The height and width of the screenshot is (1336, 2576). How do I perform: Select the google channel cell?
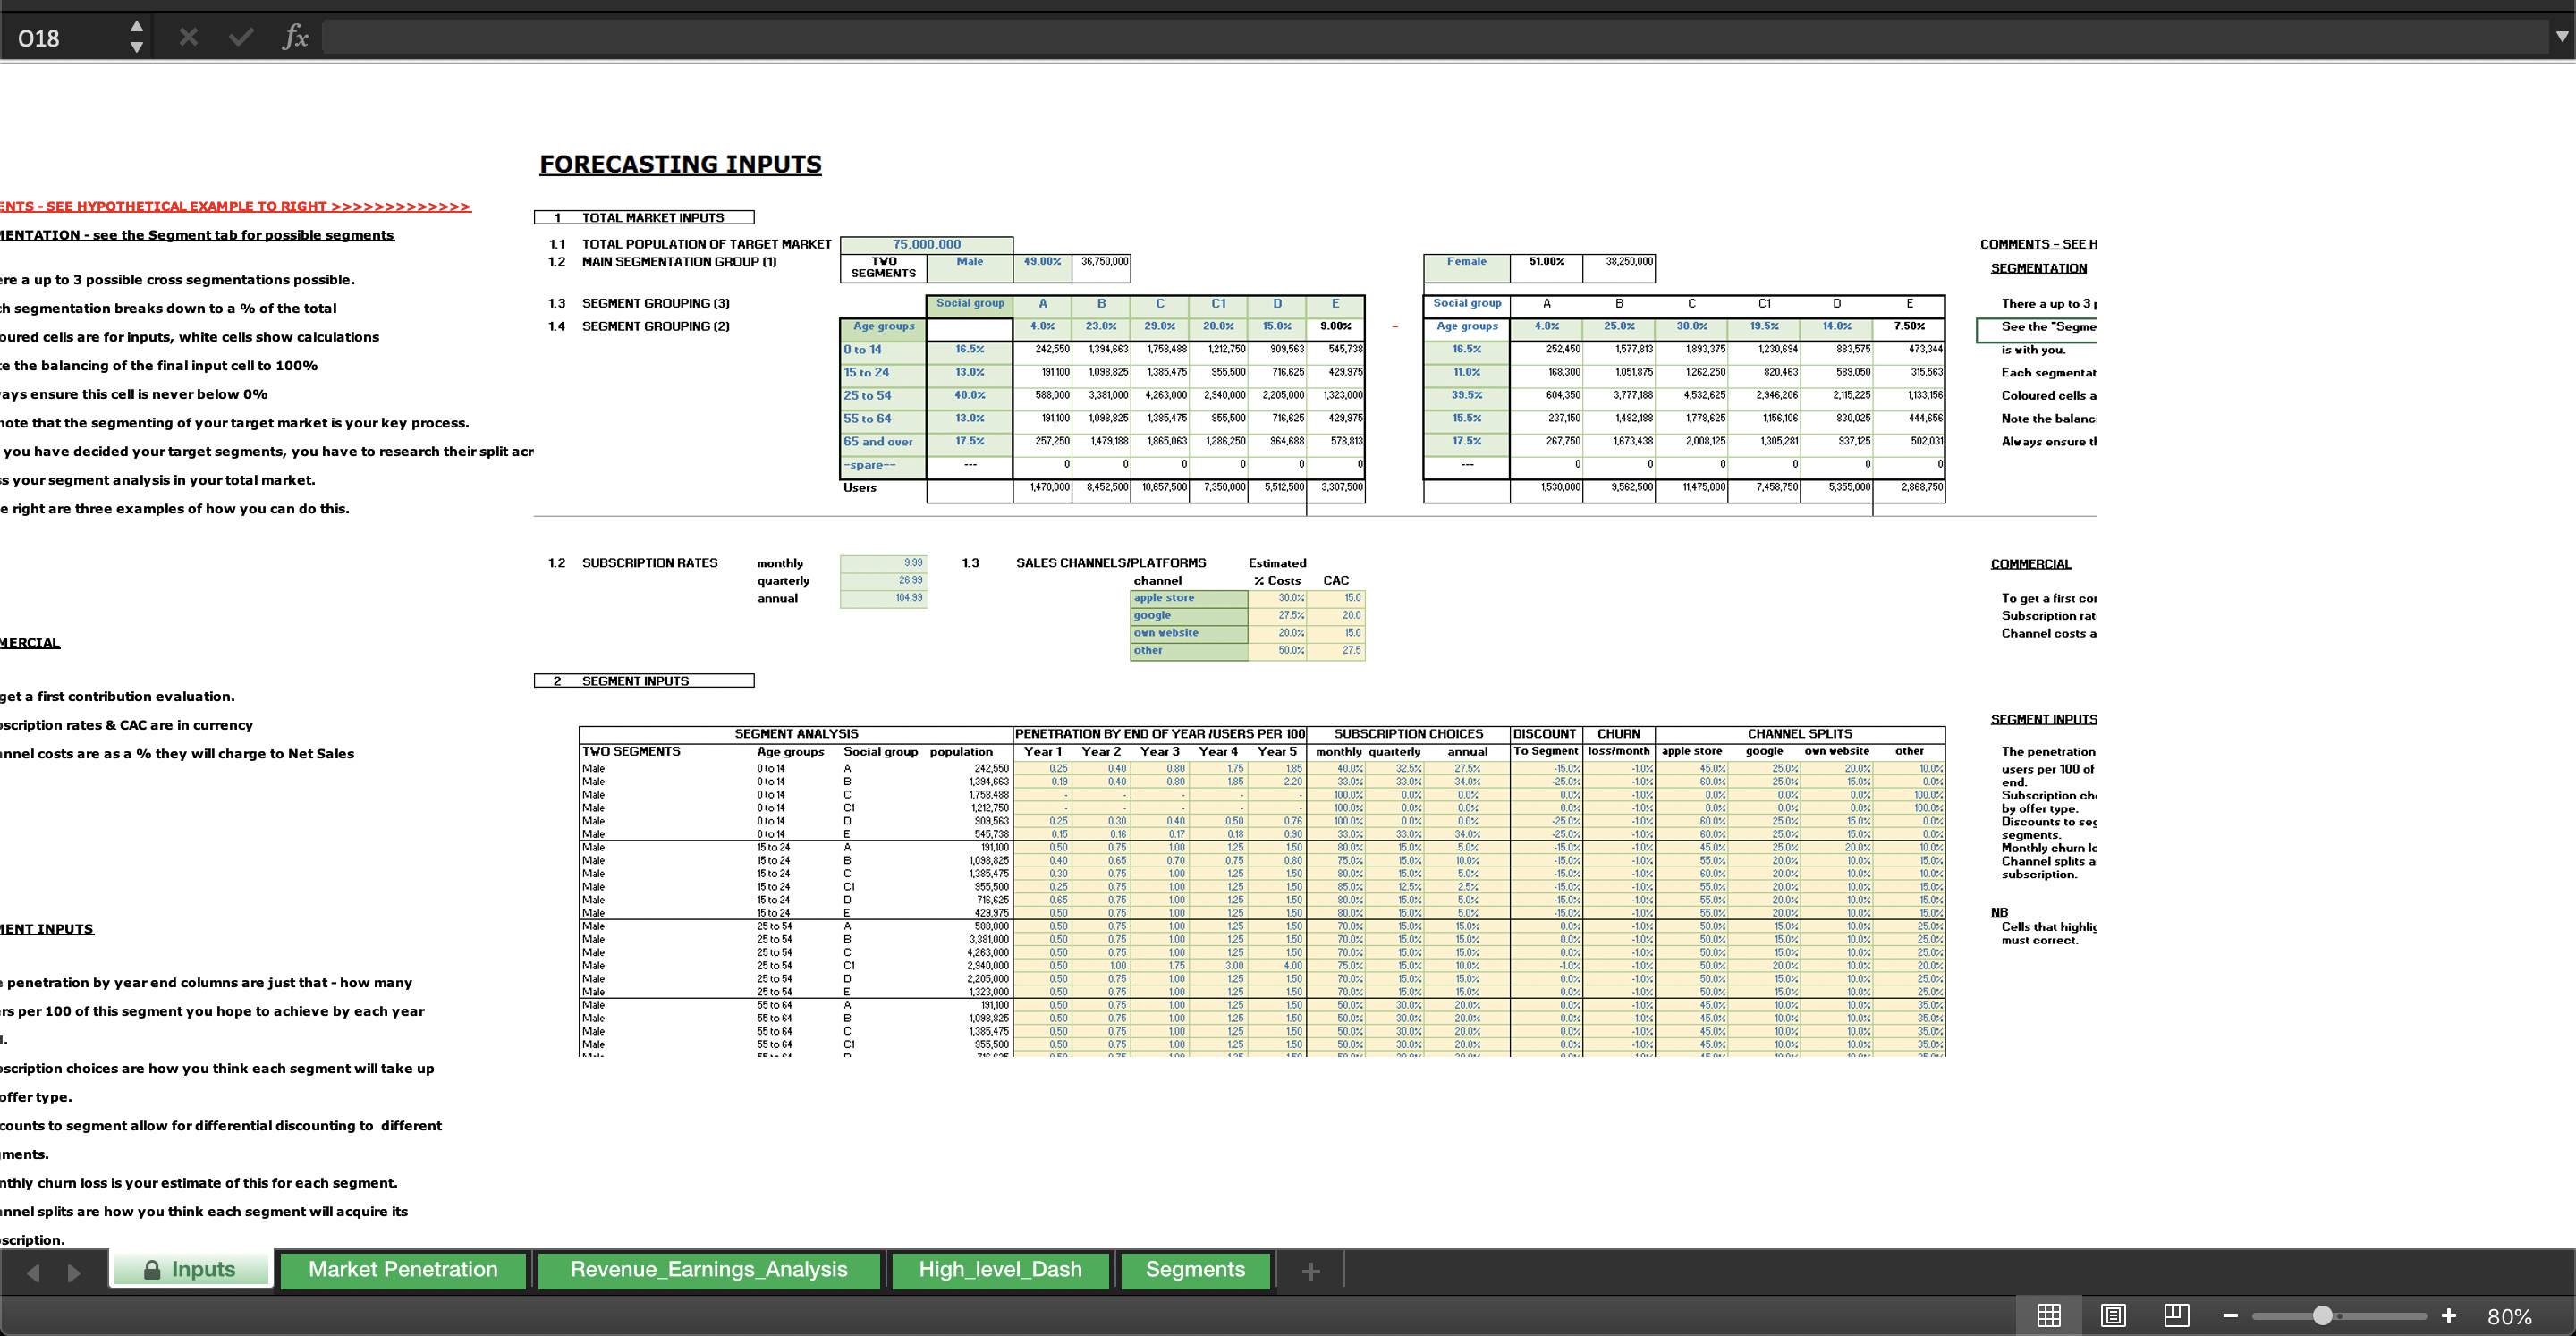[1188, 615]
